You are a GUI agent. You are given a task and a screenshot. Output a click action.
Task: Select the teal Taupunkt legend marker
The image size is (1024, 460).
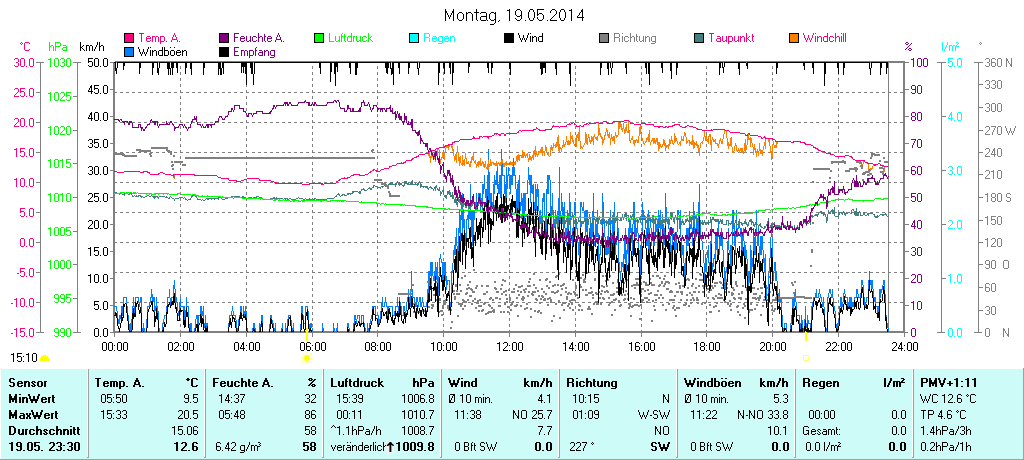point(699,38)
